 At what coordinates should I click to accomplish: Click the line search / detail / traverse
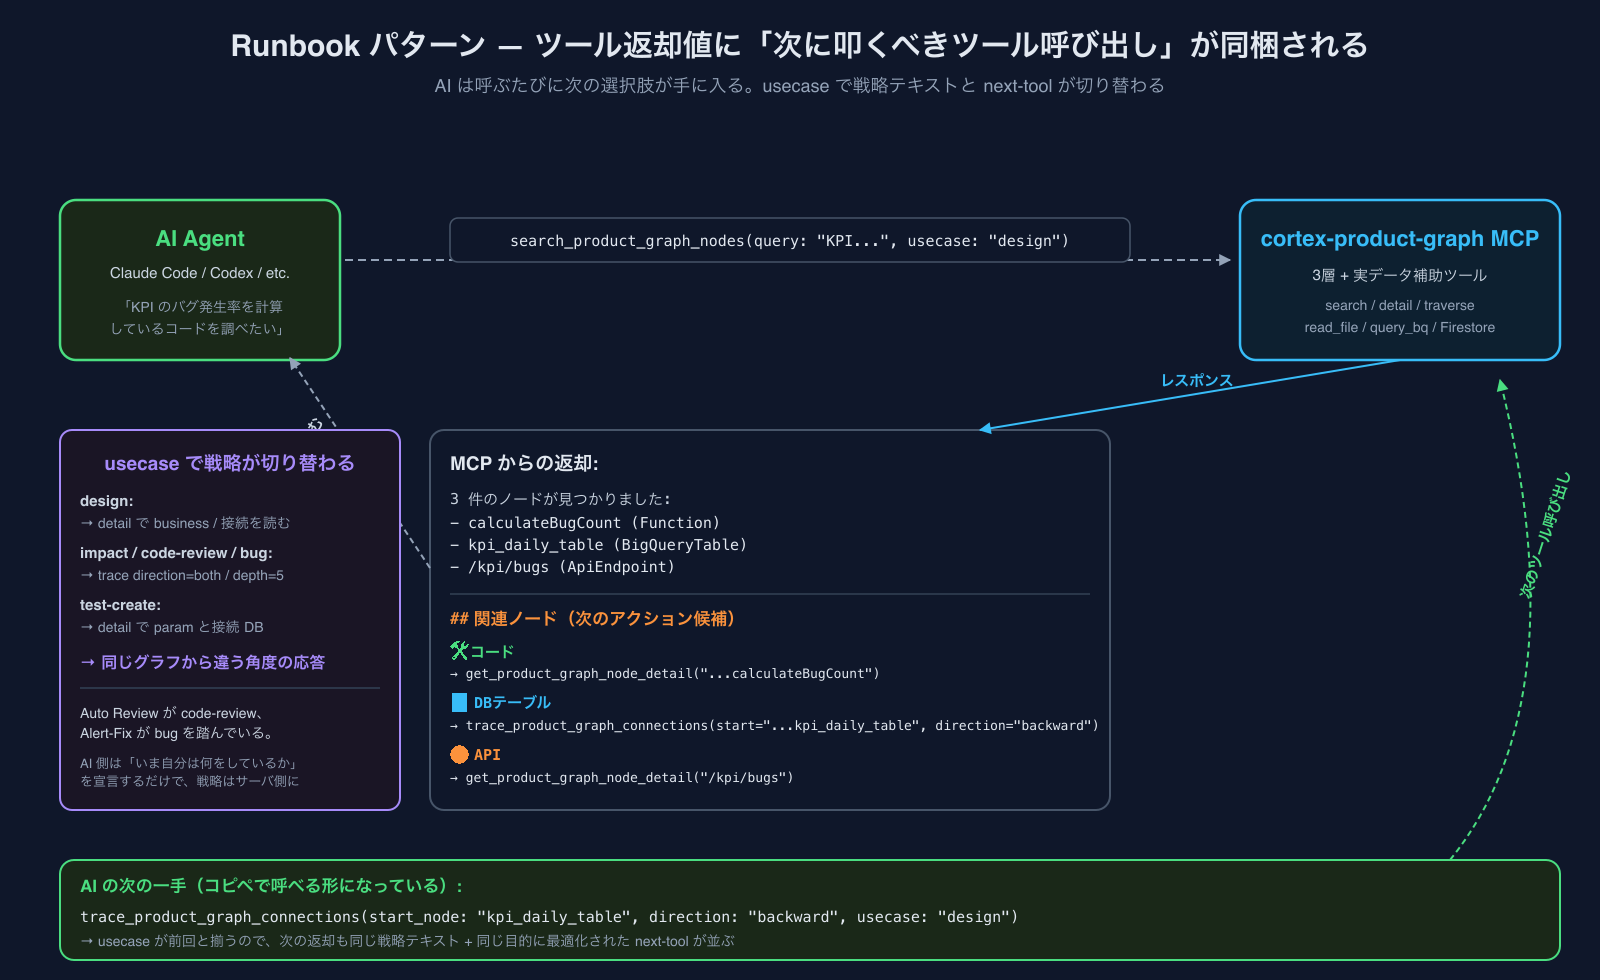[1399, 306]
